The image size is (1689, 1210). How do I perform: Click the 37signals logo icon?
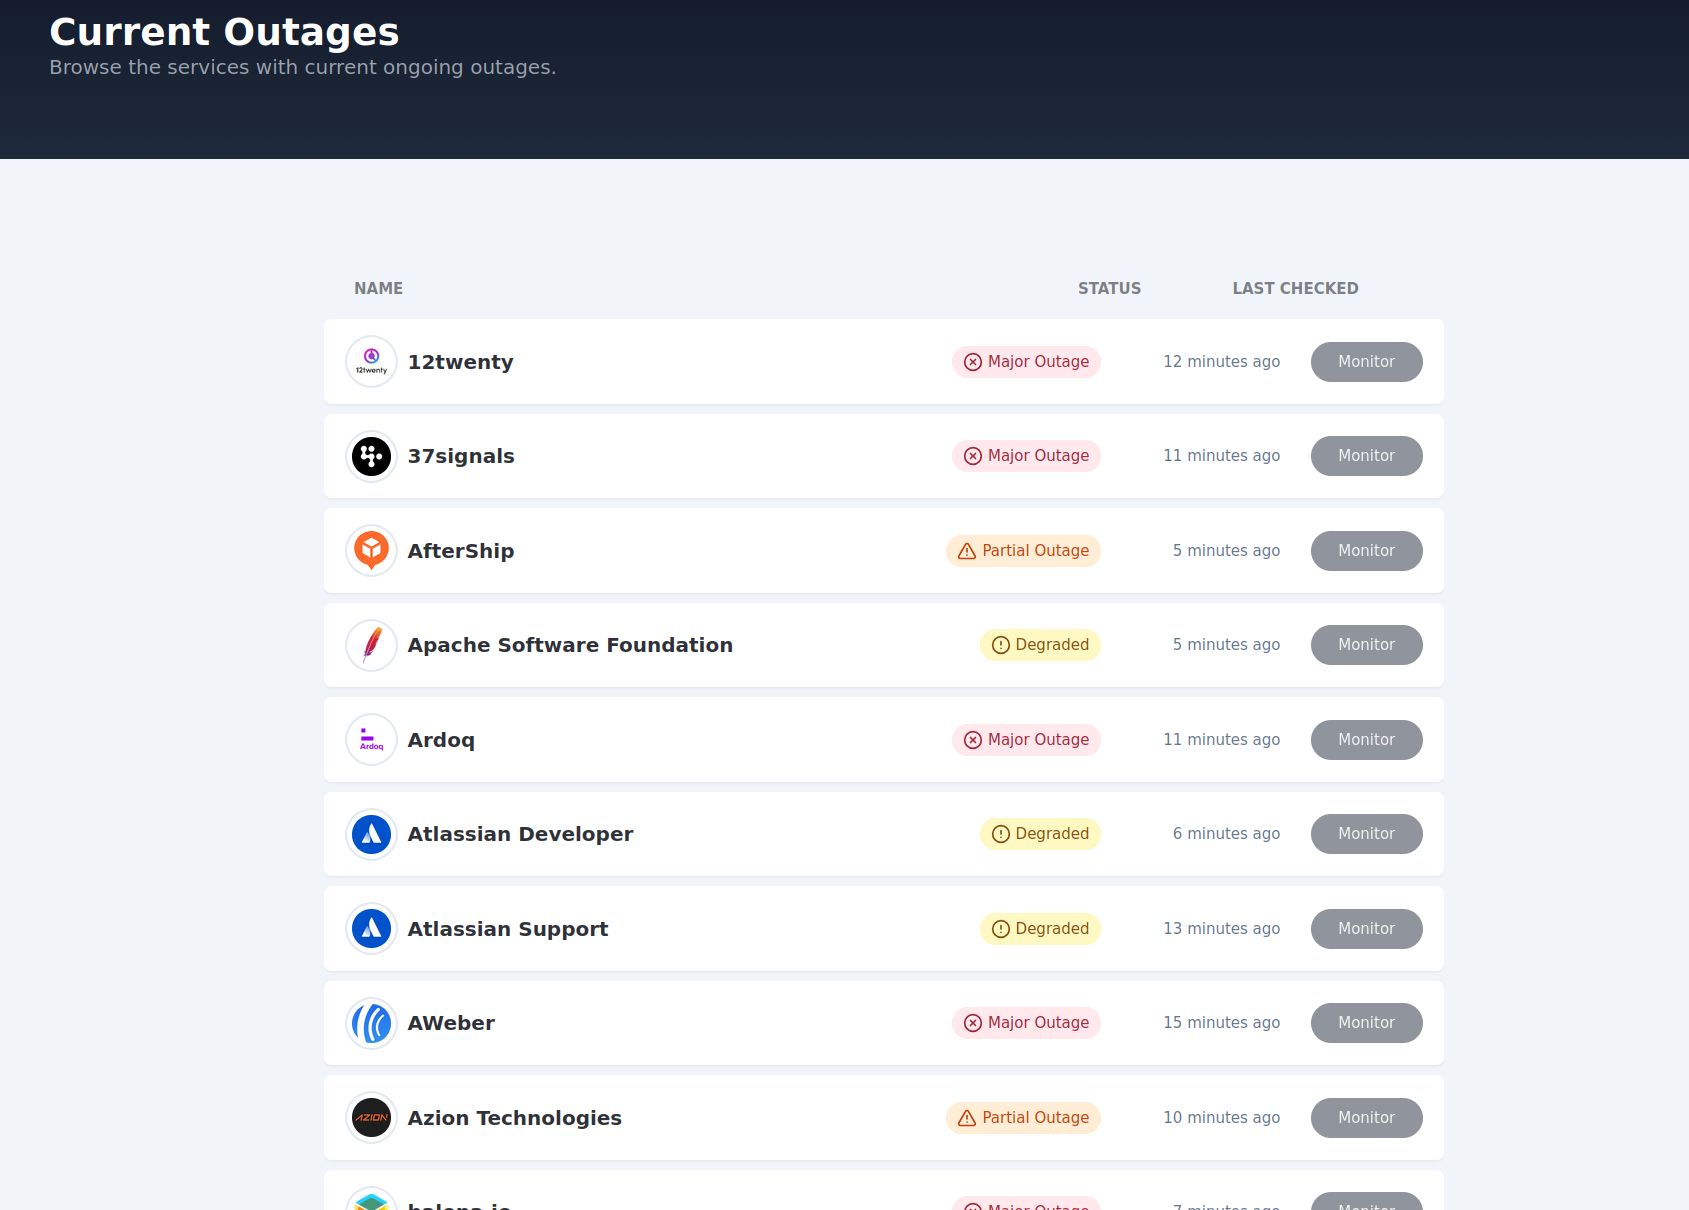pyautogui.click(x=371, y=455)
